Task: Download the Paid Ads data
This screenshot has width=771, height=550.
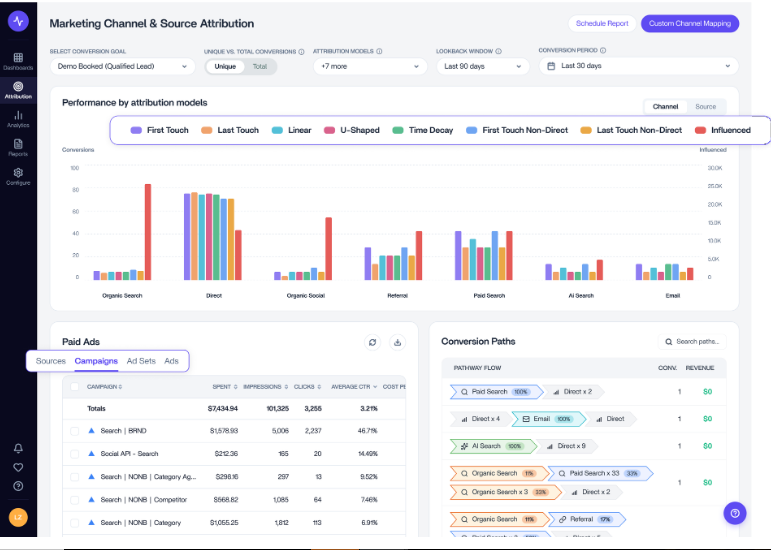Action: click(397, 342)
